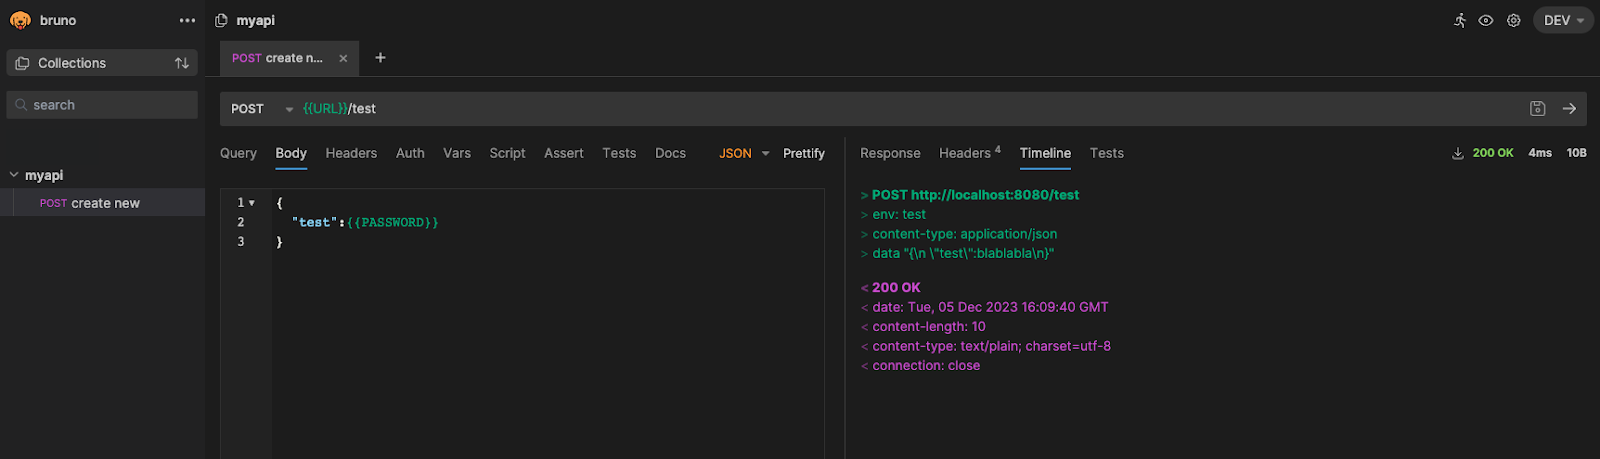This screenshot has width=1600, height=459.
Task: Open the three-dots menu next to bruno
Action: (187, 20)
